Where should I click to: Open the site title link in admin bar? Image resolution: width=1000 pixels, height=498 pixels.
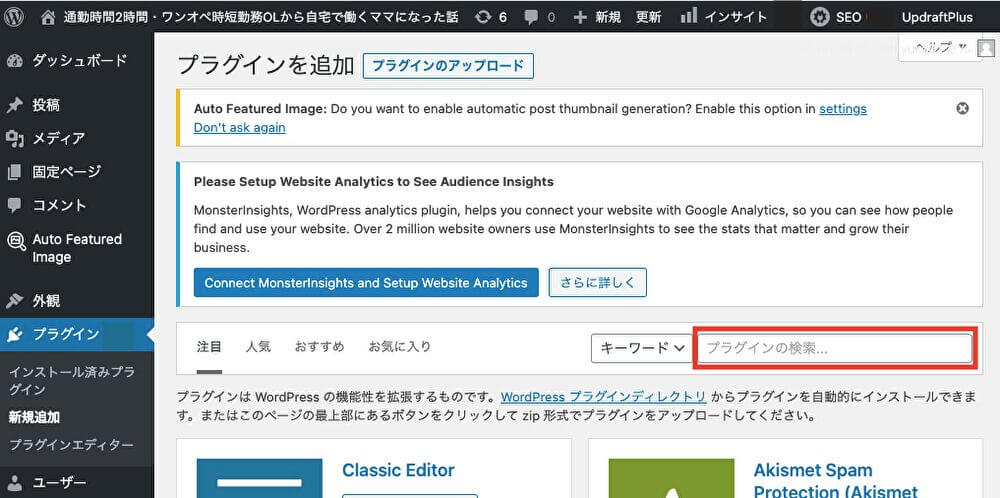[260, 17]
